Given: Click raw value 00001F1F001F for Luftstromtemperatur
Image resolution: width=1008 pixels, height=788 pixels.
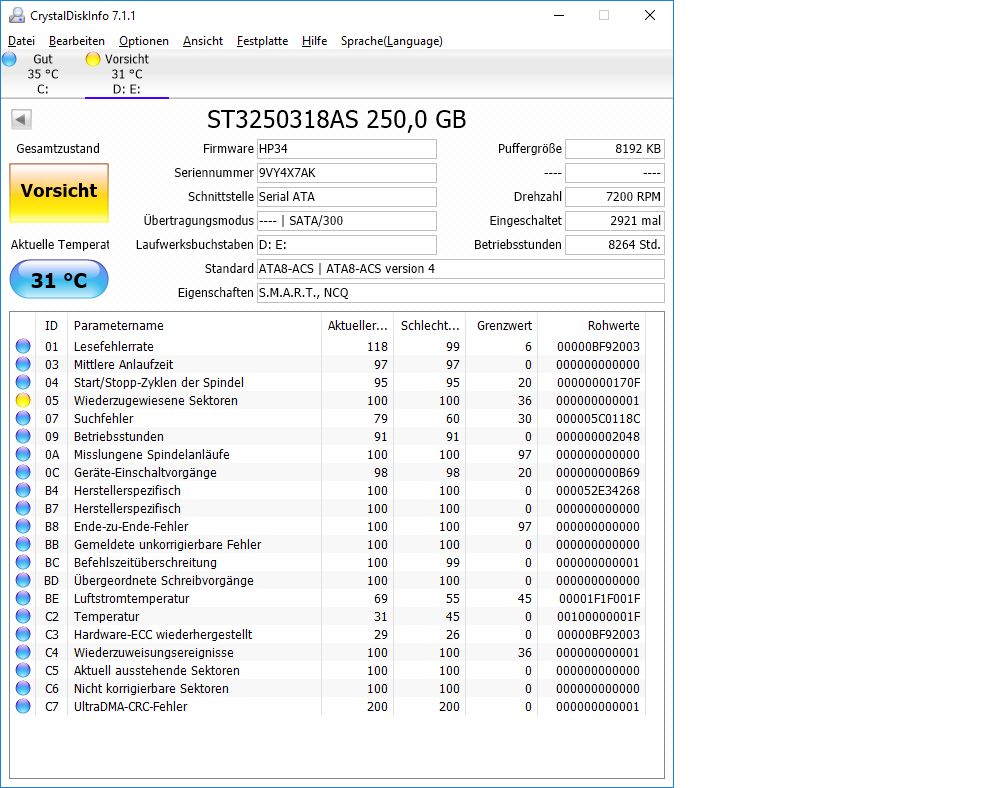Looking at the screenshot, I should [599, 598].
